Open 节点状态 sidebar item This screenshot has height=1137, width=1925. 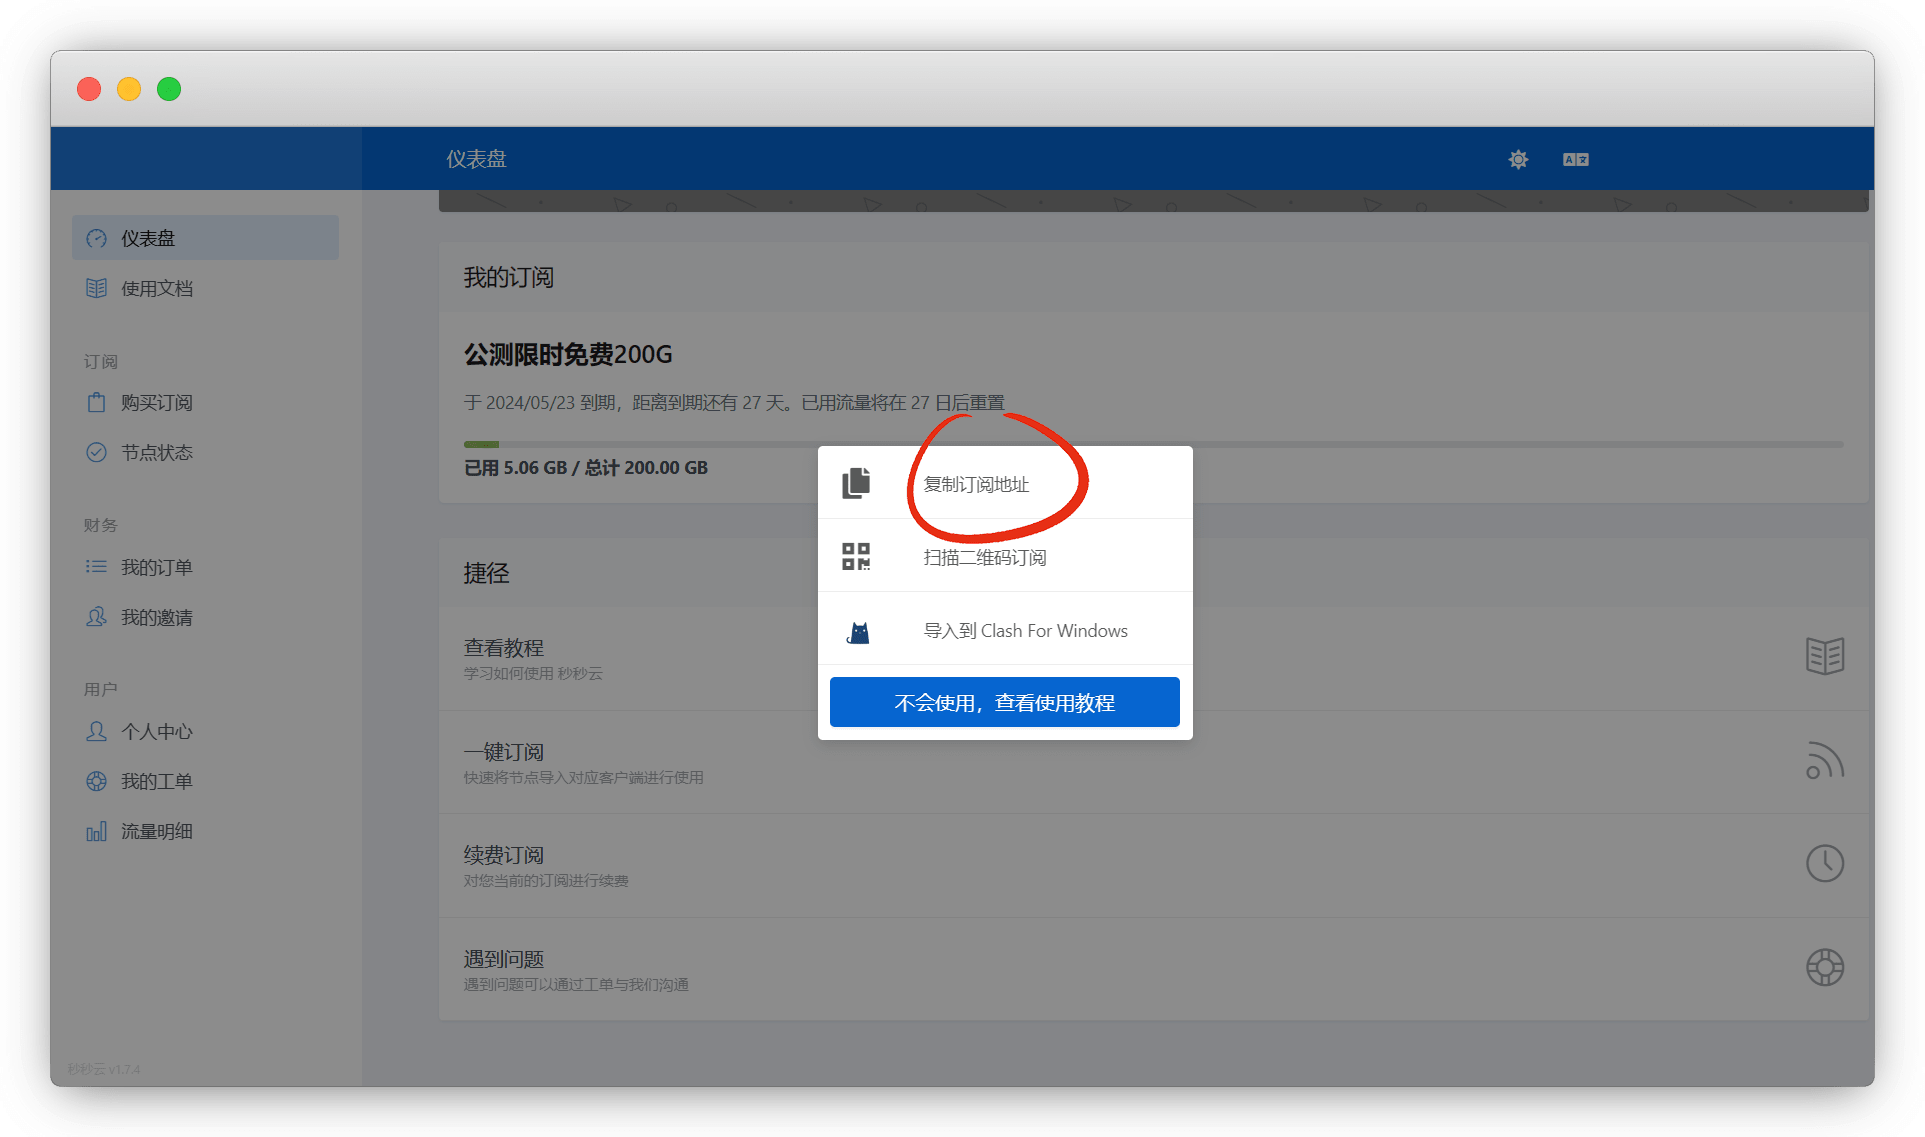tap(157, 453)
